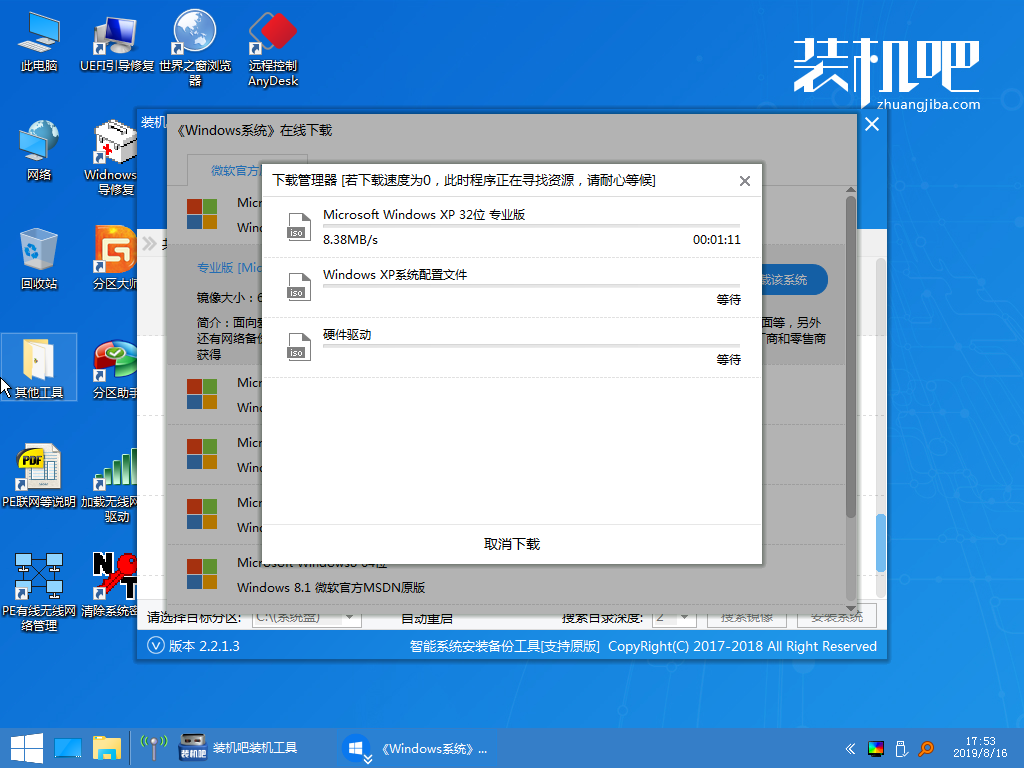Open the 其他工具 folder icon

[x=39, y=364]
